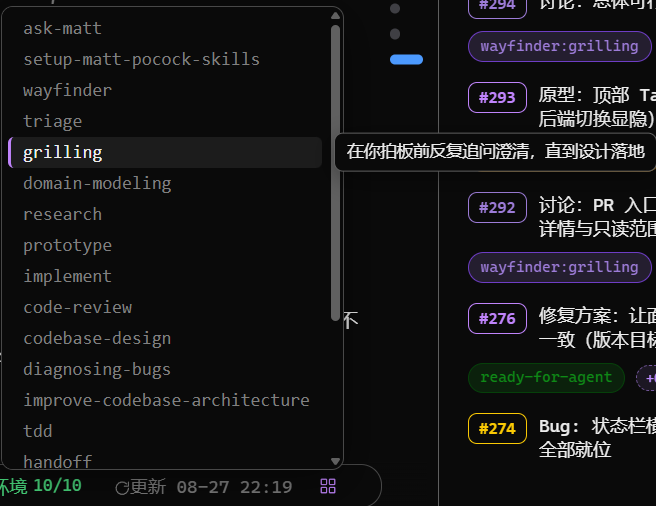Image resolution: width=656 pixels, height=506 pixels.
Task: Select the highlighted grilling skill
Action: 165,152
